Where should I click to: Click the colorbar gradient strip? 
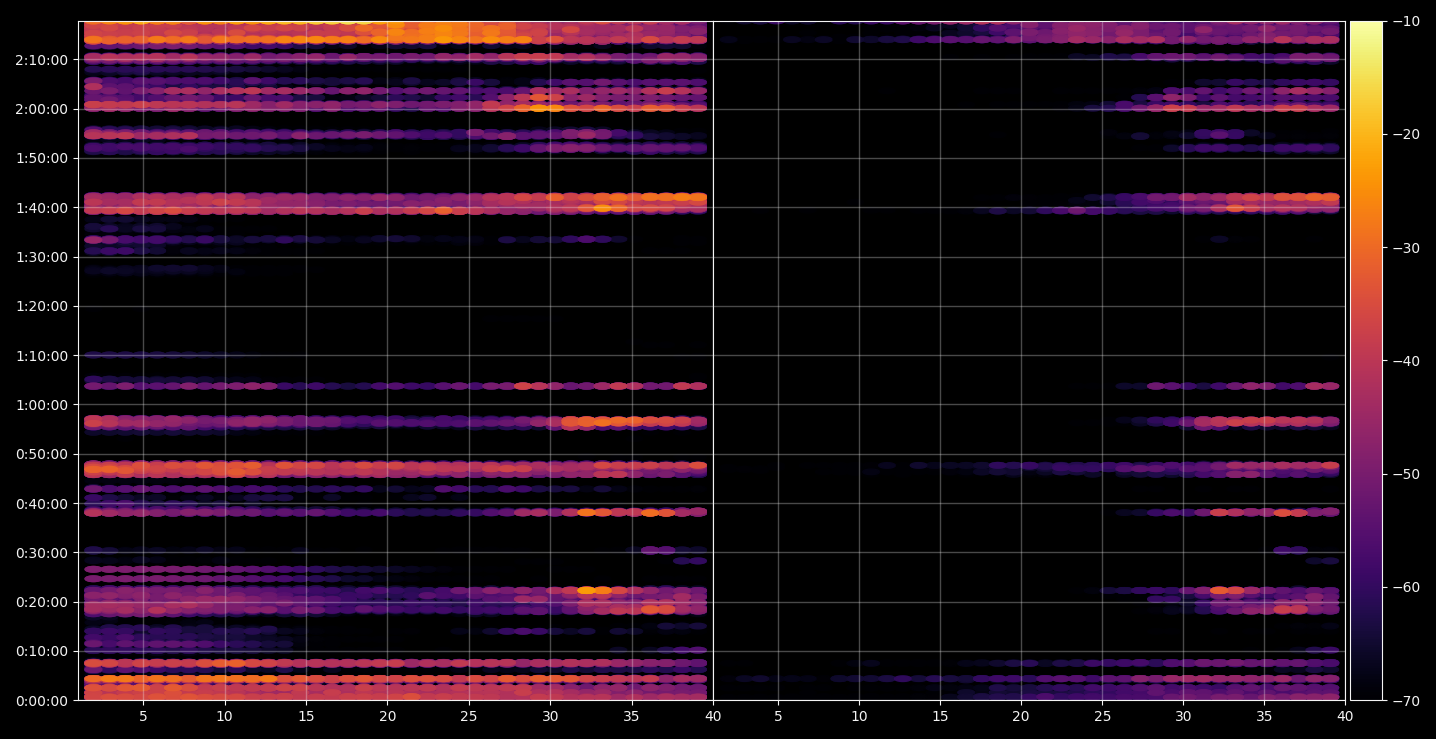tap(1366, 361)
